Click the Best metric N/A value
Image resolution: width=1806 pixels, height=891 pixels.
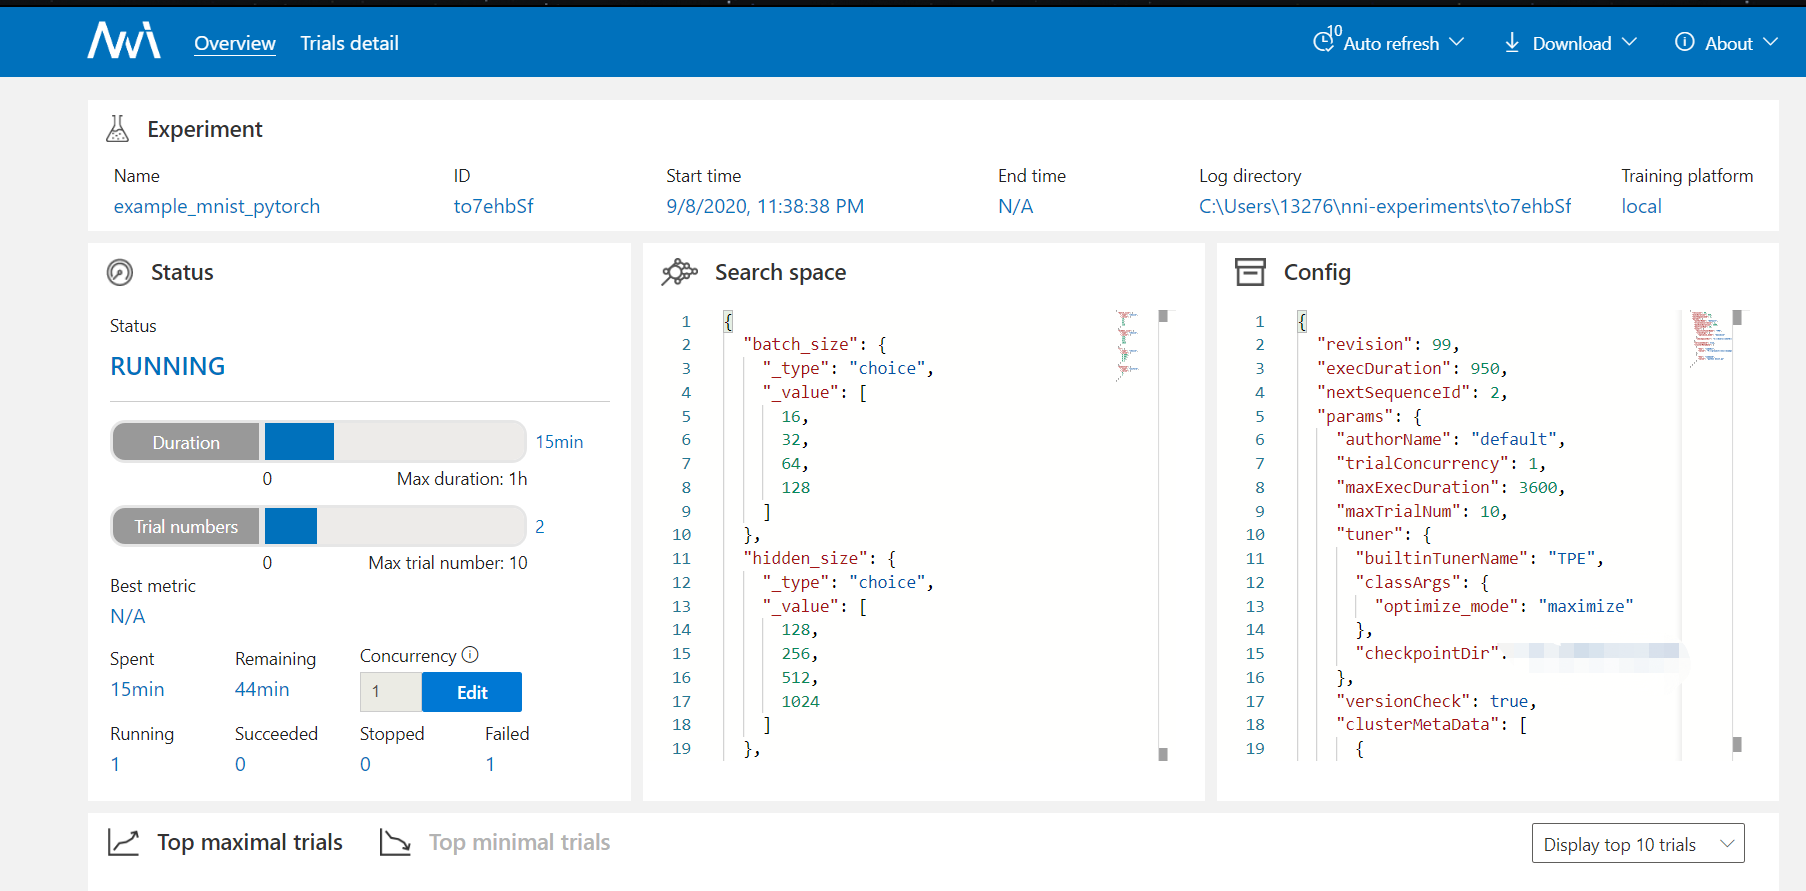[x=127, y=616]
